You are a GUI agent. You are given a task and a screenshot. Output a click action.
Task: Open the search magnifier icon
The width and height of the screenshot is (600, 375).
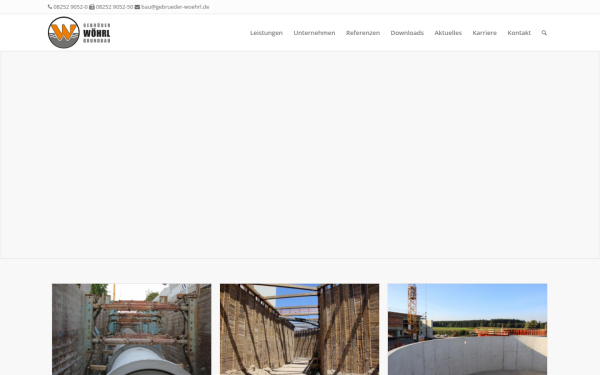544,33
